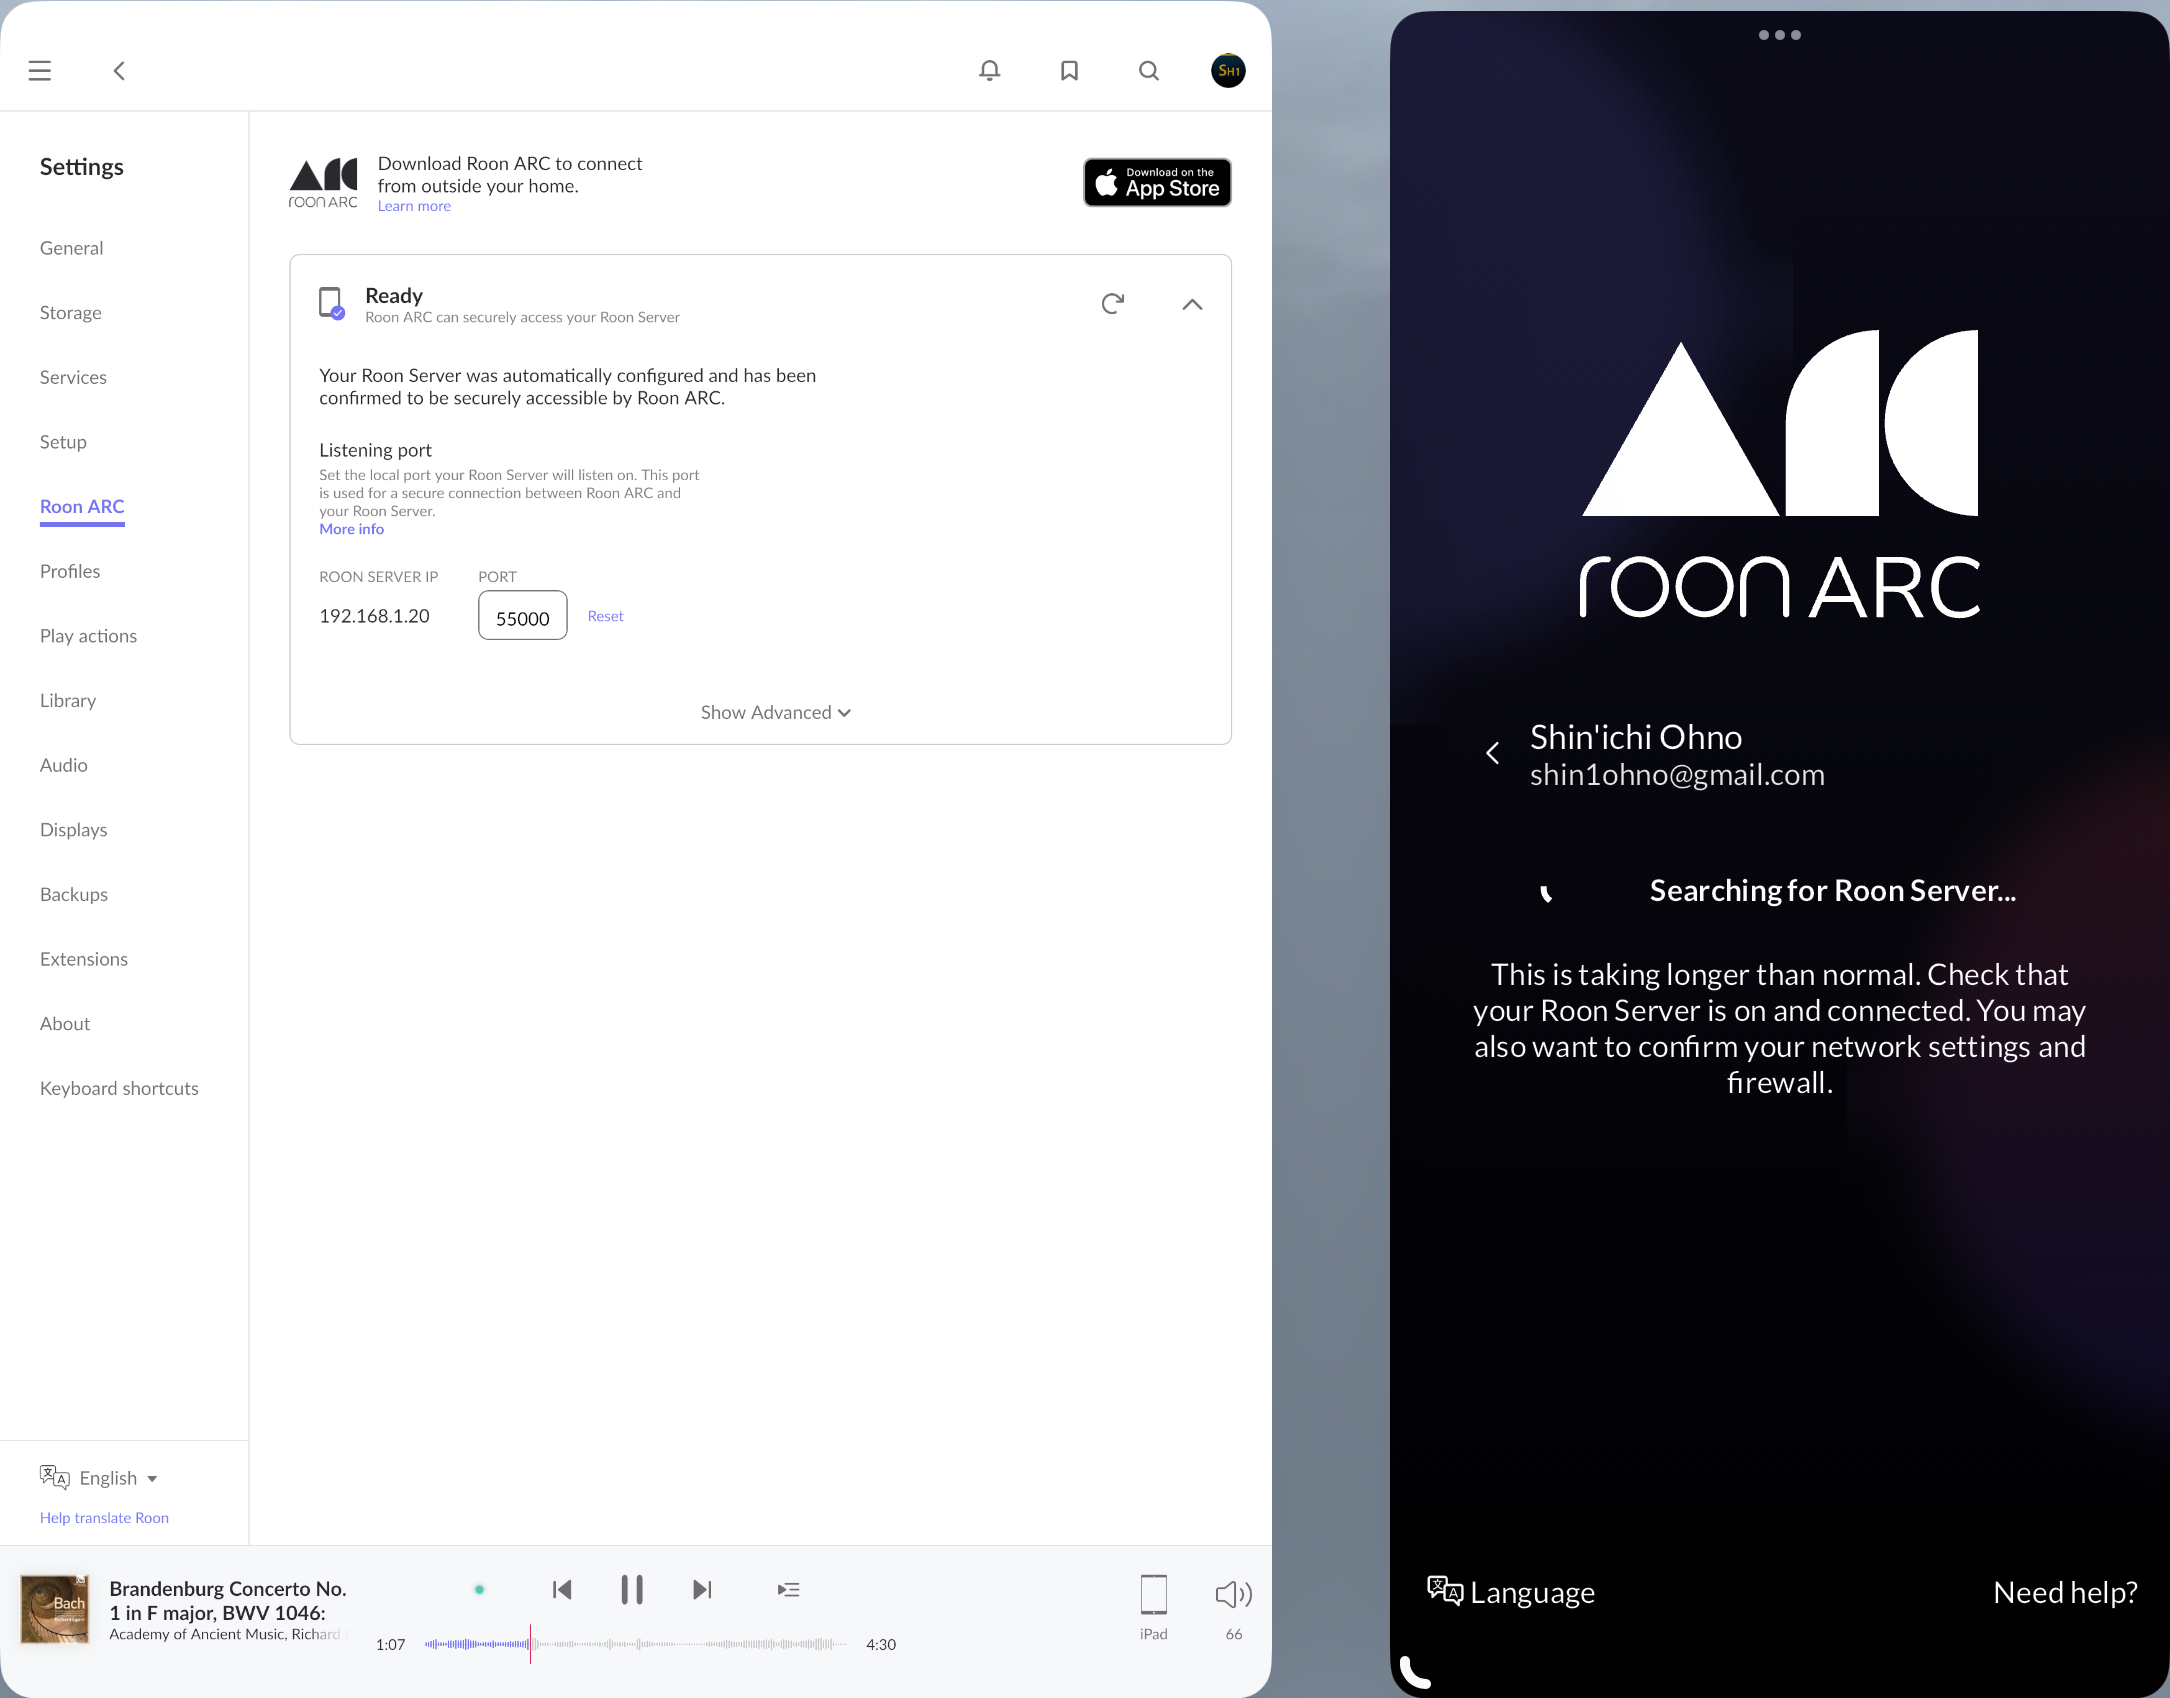
Task: Expand Show Advanced options
Action: pyautogui.click(x=775, y=713)
